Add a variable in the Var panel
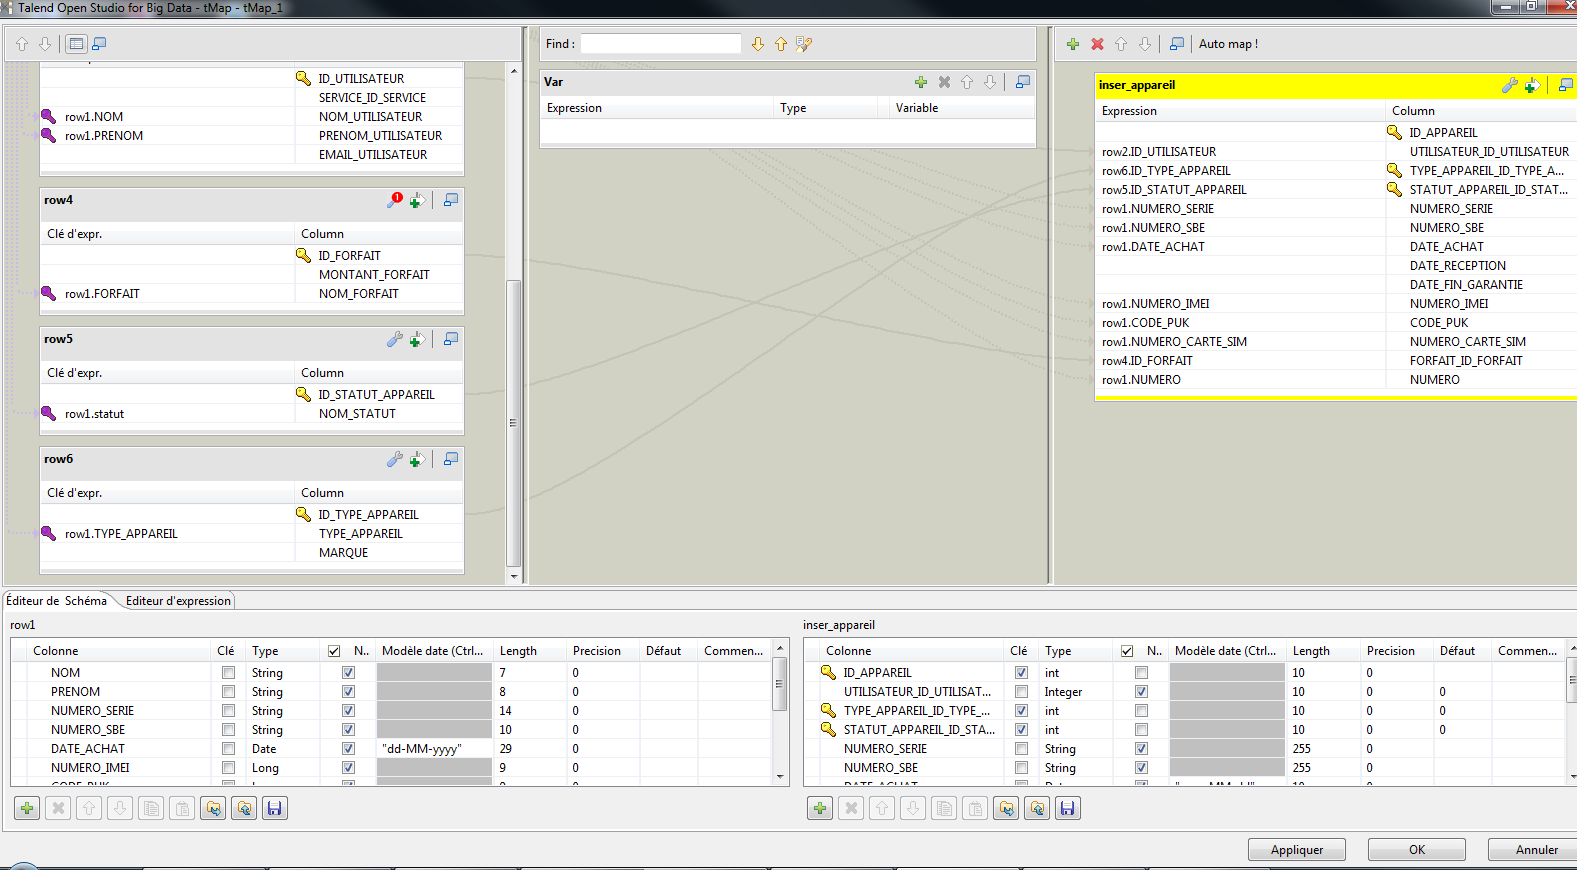The height and width of the screenshot is (870, 1577). pos(921,82)
